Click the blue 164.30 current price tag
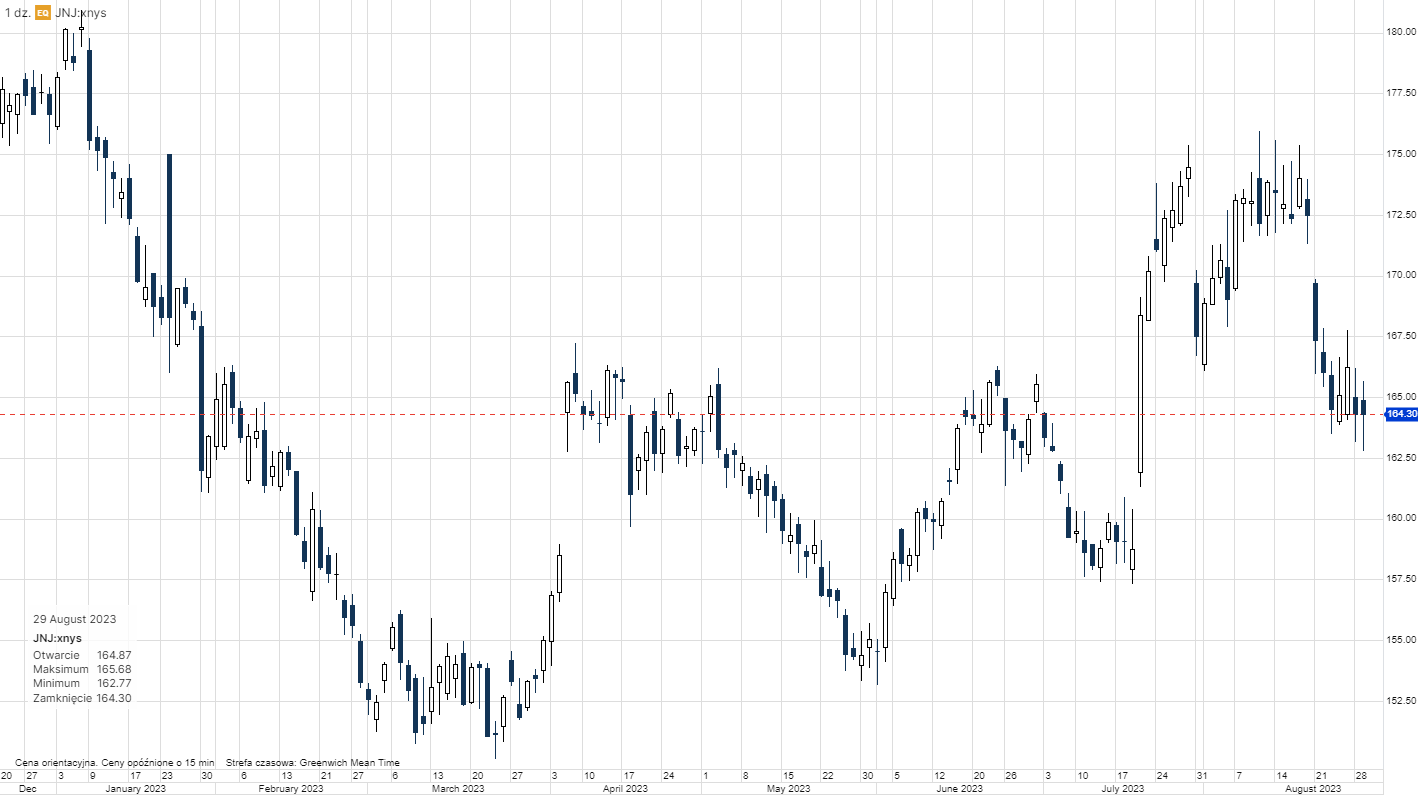This screenshot has width=1422, height=796. coord(1401,414)
